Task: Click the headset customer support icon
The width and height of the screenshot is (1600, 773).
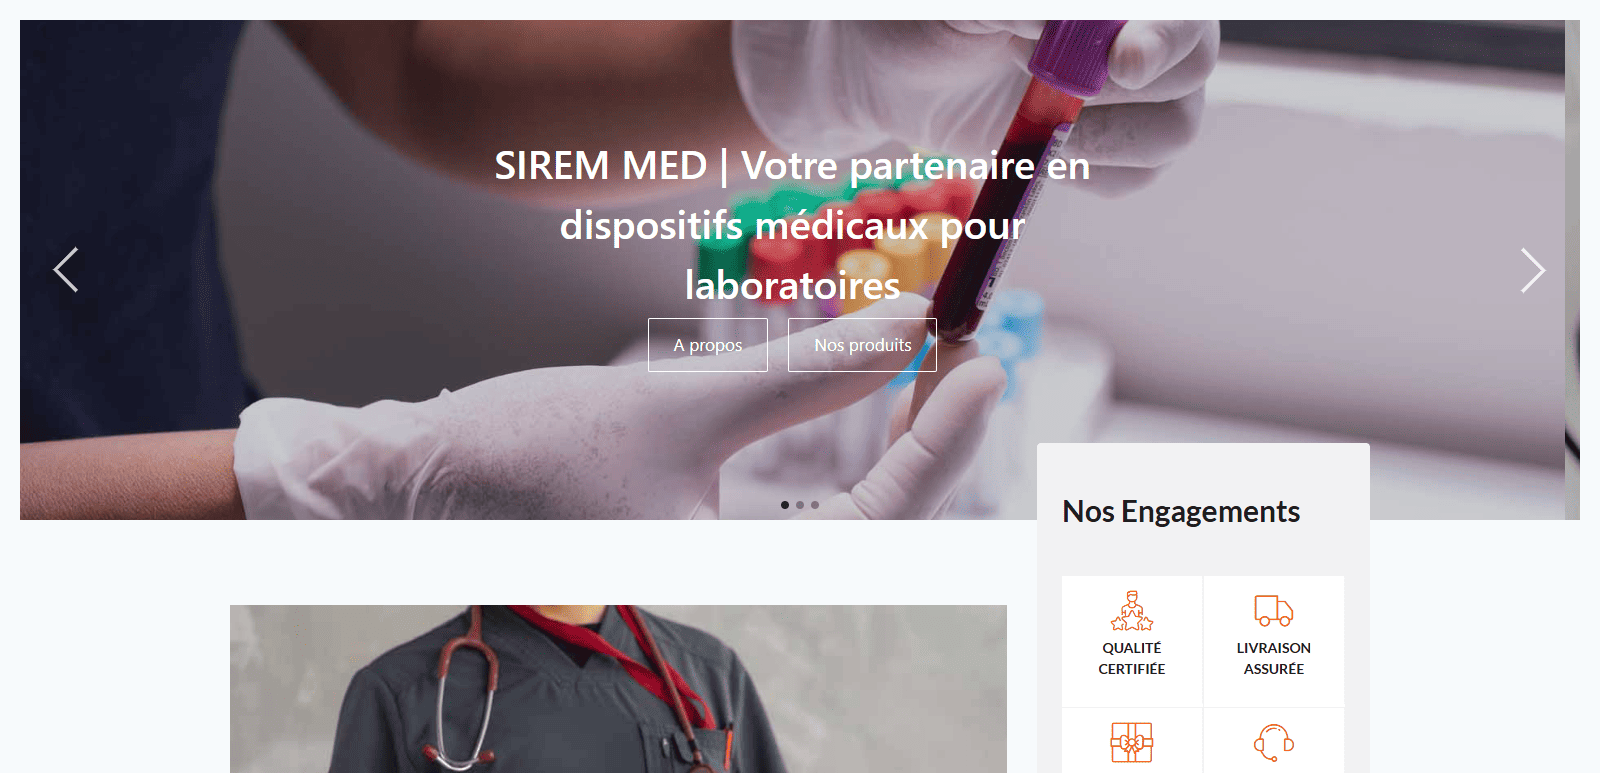Action: tap(1274, 743)
